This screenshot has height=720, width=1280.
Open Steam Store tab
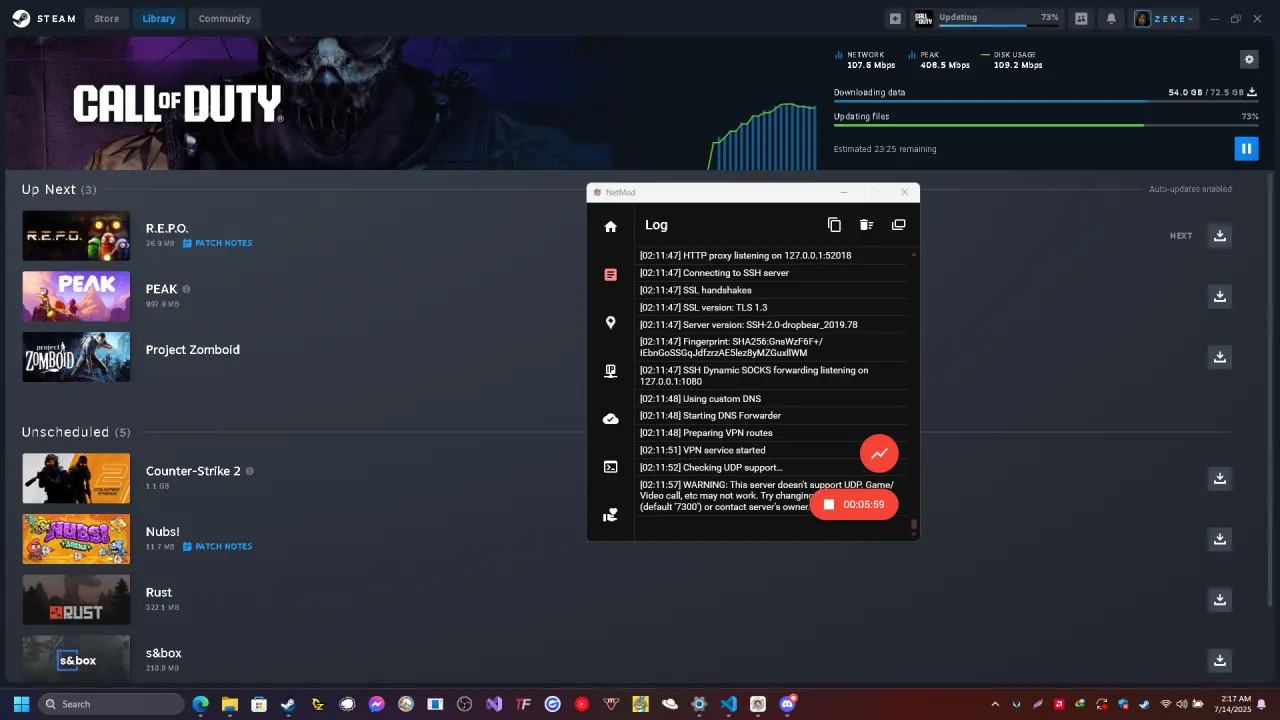tap(106, 18)
